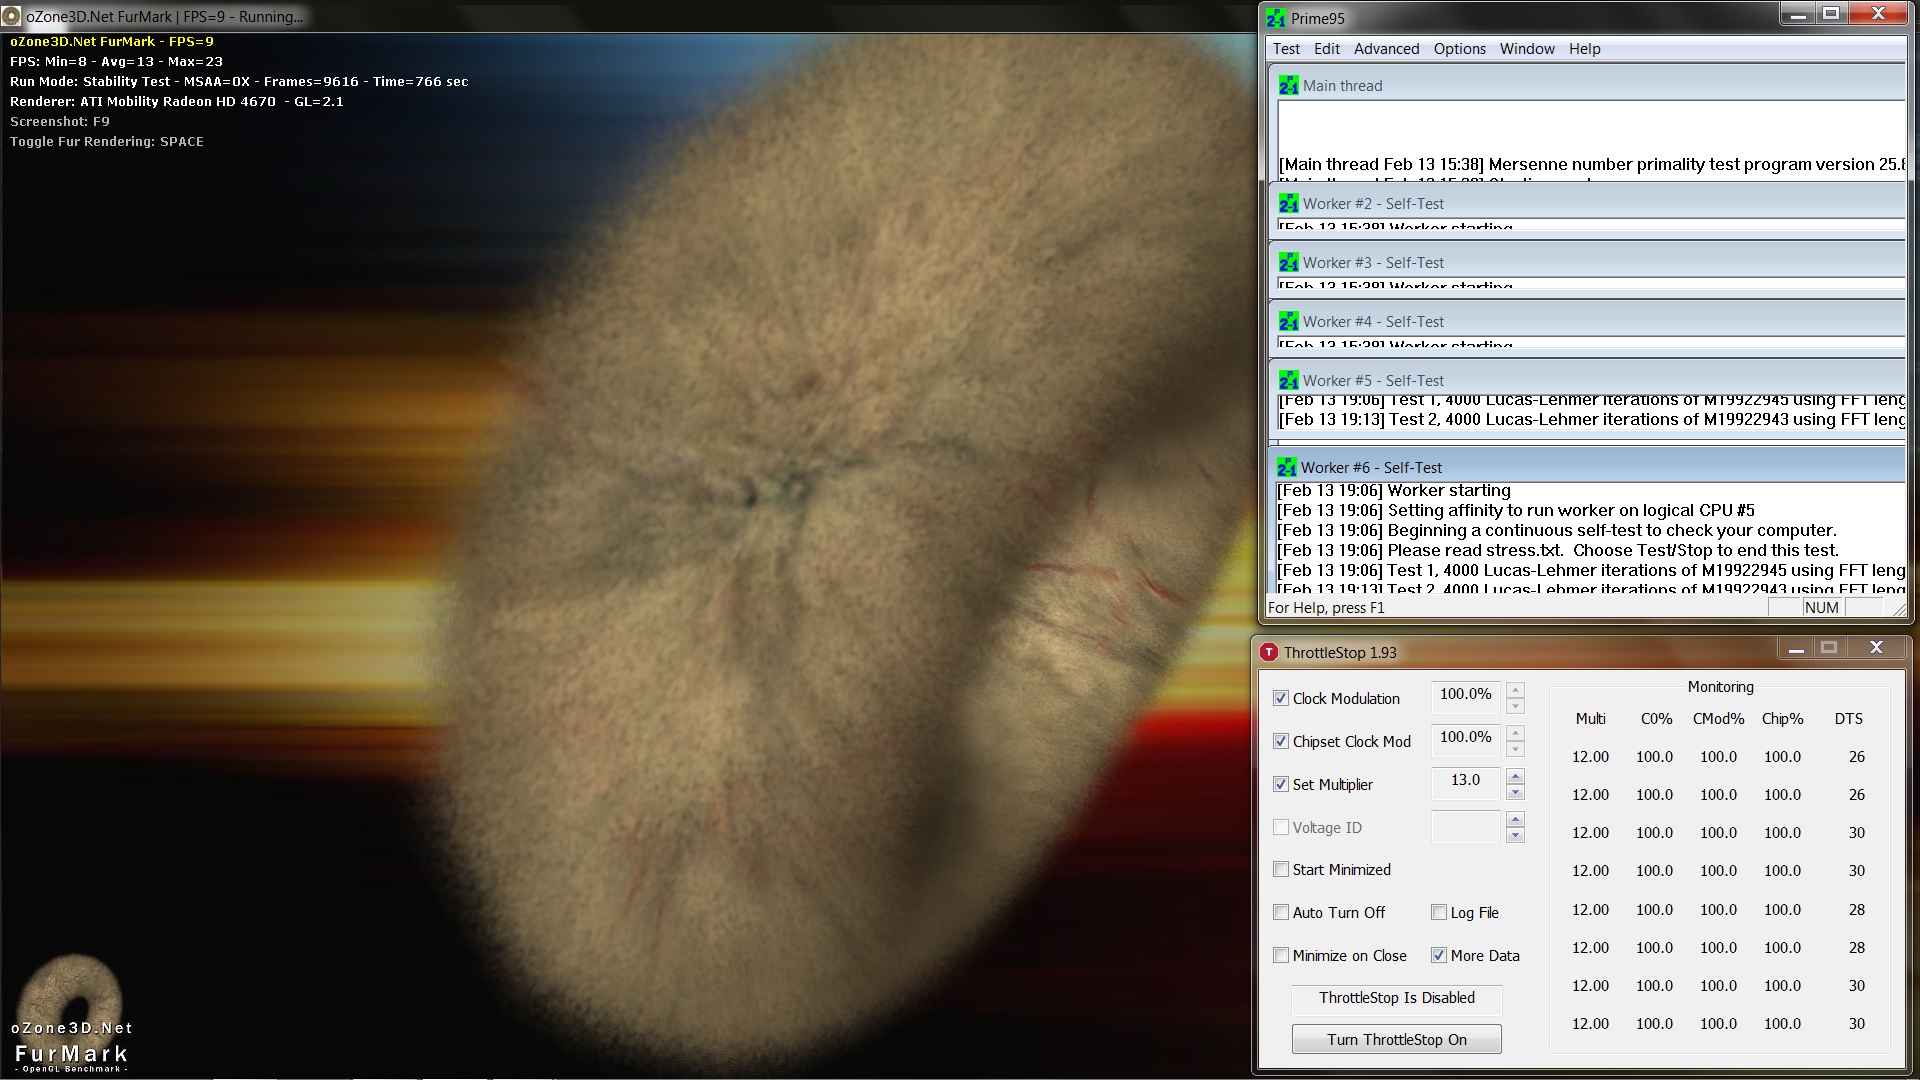The height and width of the screenshot is (1080, 1920).
Task: Click the Chip% column header
Action: pos(1782,719)
